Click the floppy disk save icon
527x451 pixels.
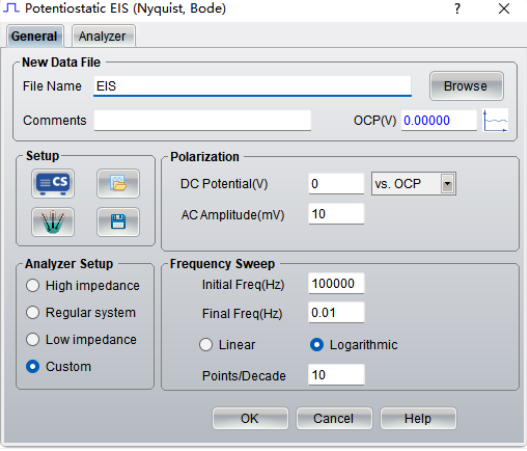pyautogui.click(x=118, y=222)
